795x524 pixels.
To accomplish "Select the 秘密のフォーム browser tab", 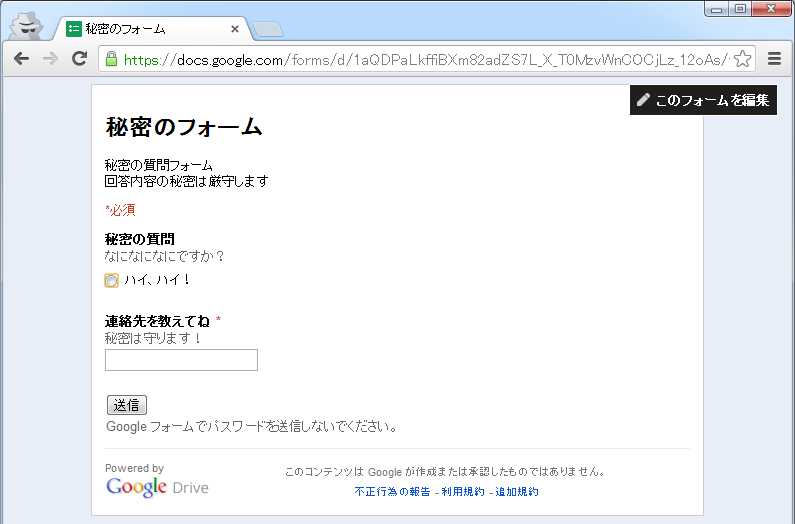I will click(152, 29).
